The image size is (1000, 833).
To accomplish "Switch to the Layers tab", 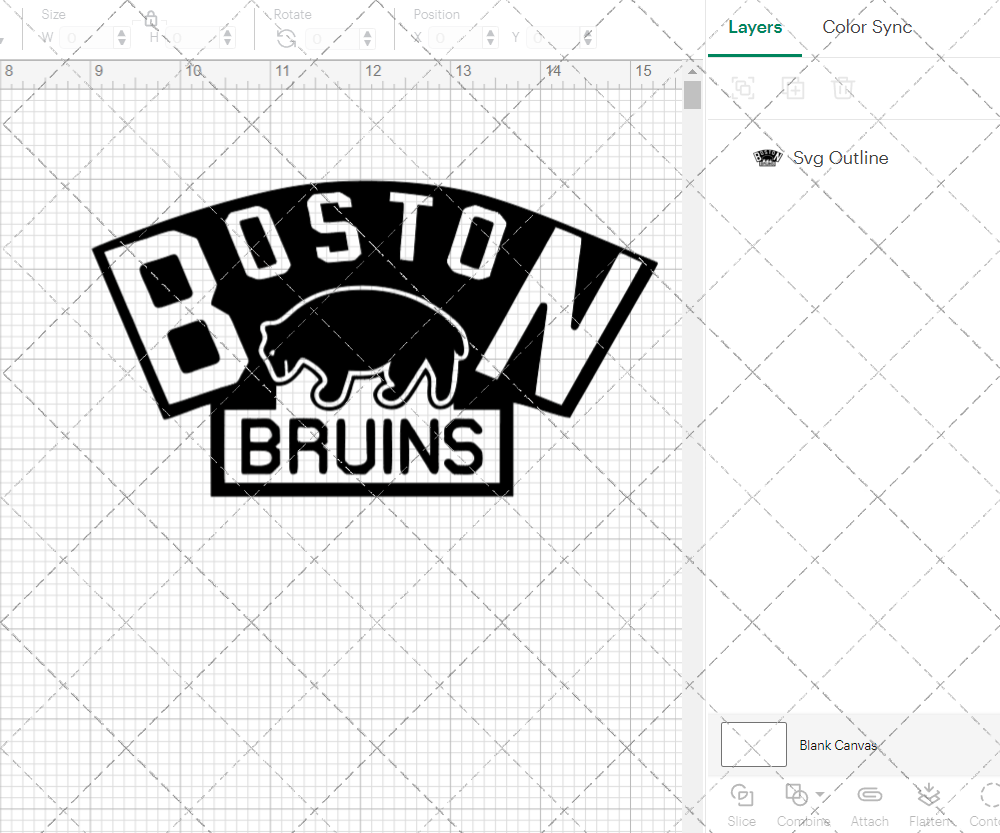I will (754, 27).
